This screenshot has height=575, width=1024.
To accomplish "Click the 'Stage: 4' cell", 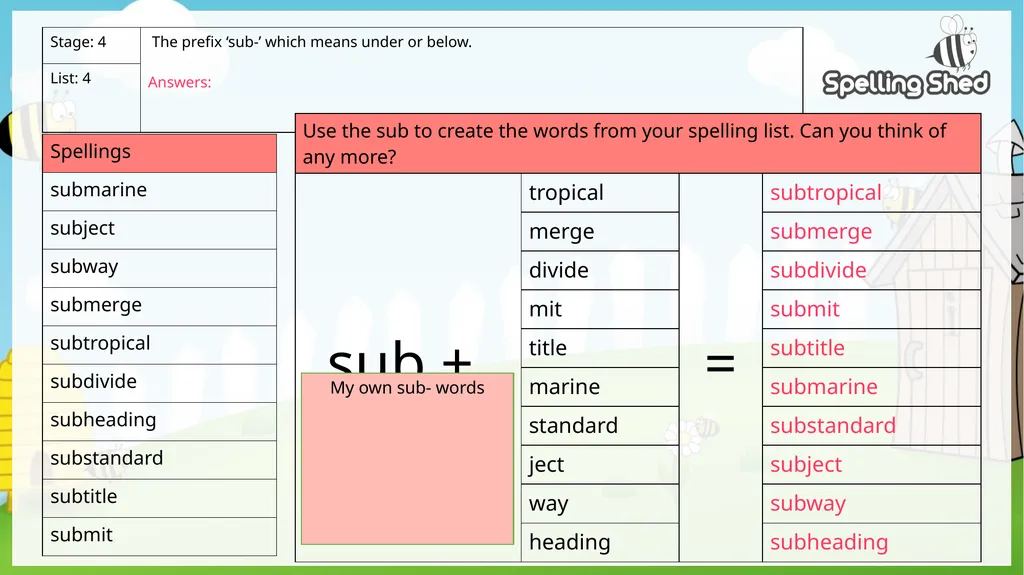I will click(91, 45).
